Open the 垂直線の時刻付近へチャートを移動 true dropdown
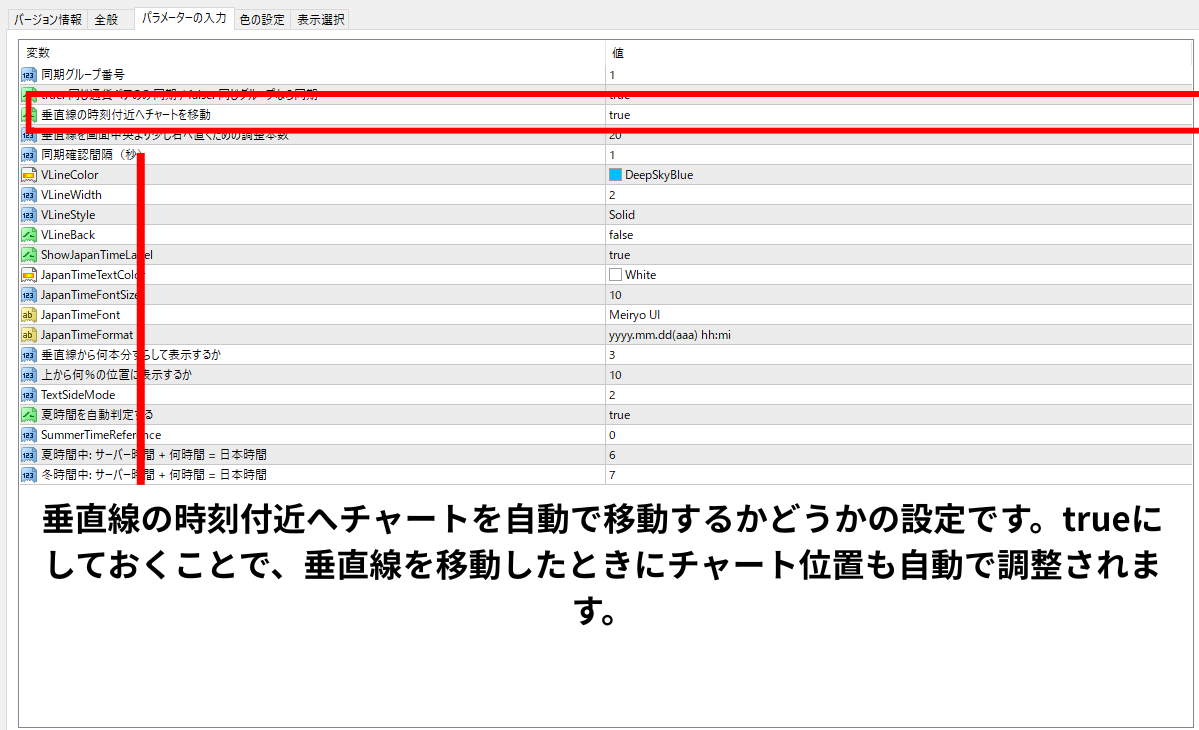Image resolution: width=1199 pixels, height=730 pixels. pyautogui.click(x=620, y=115)
